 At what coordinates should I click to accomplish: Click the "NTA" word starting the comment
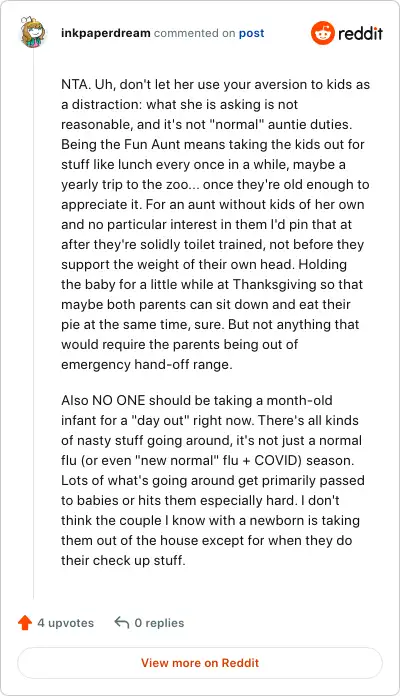(x=75, y=84)
